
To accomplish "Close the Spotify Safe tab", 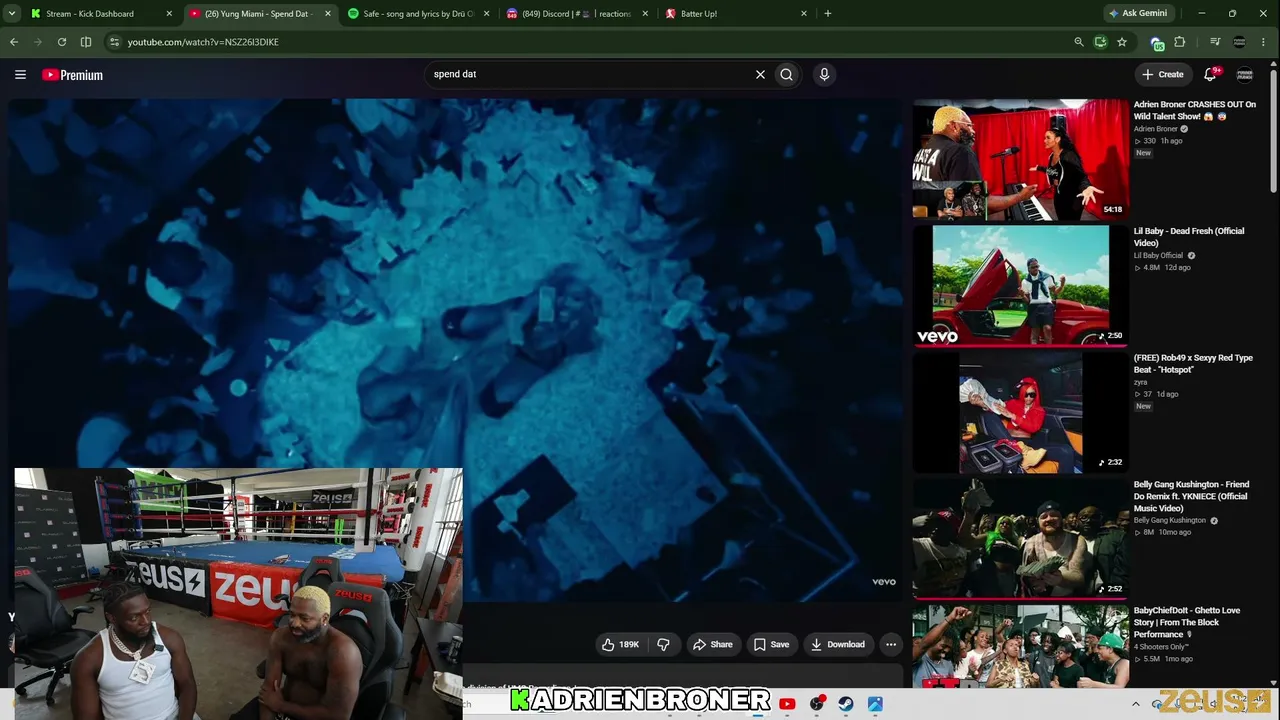I will [x=486, y=14].
